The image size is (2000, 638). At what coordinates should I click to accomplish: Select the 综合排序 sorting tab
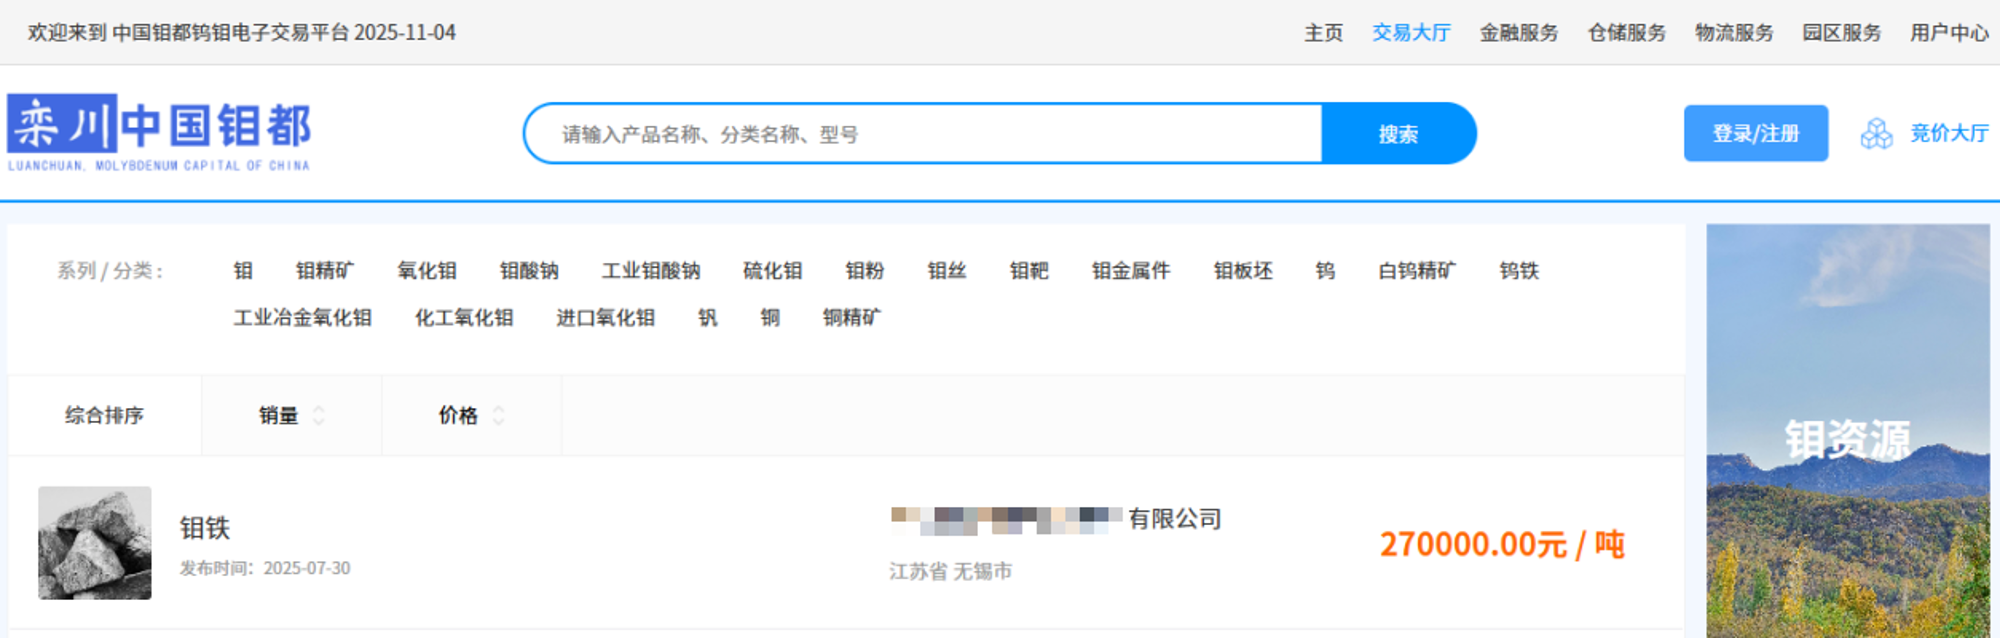click(104, 415)
